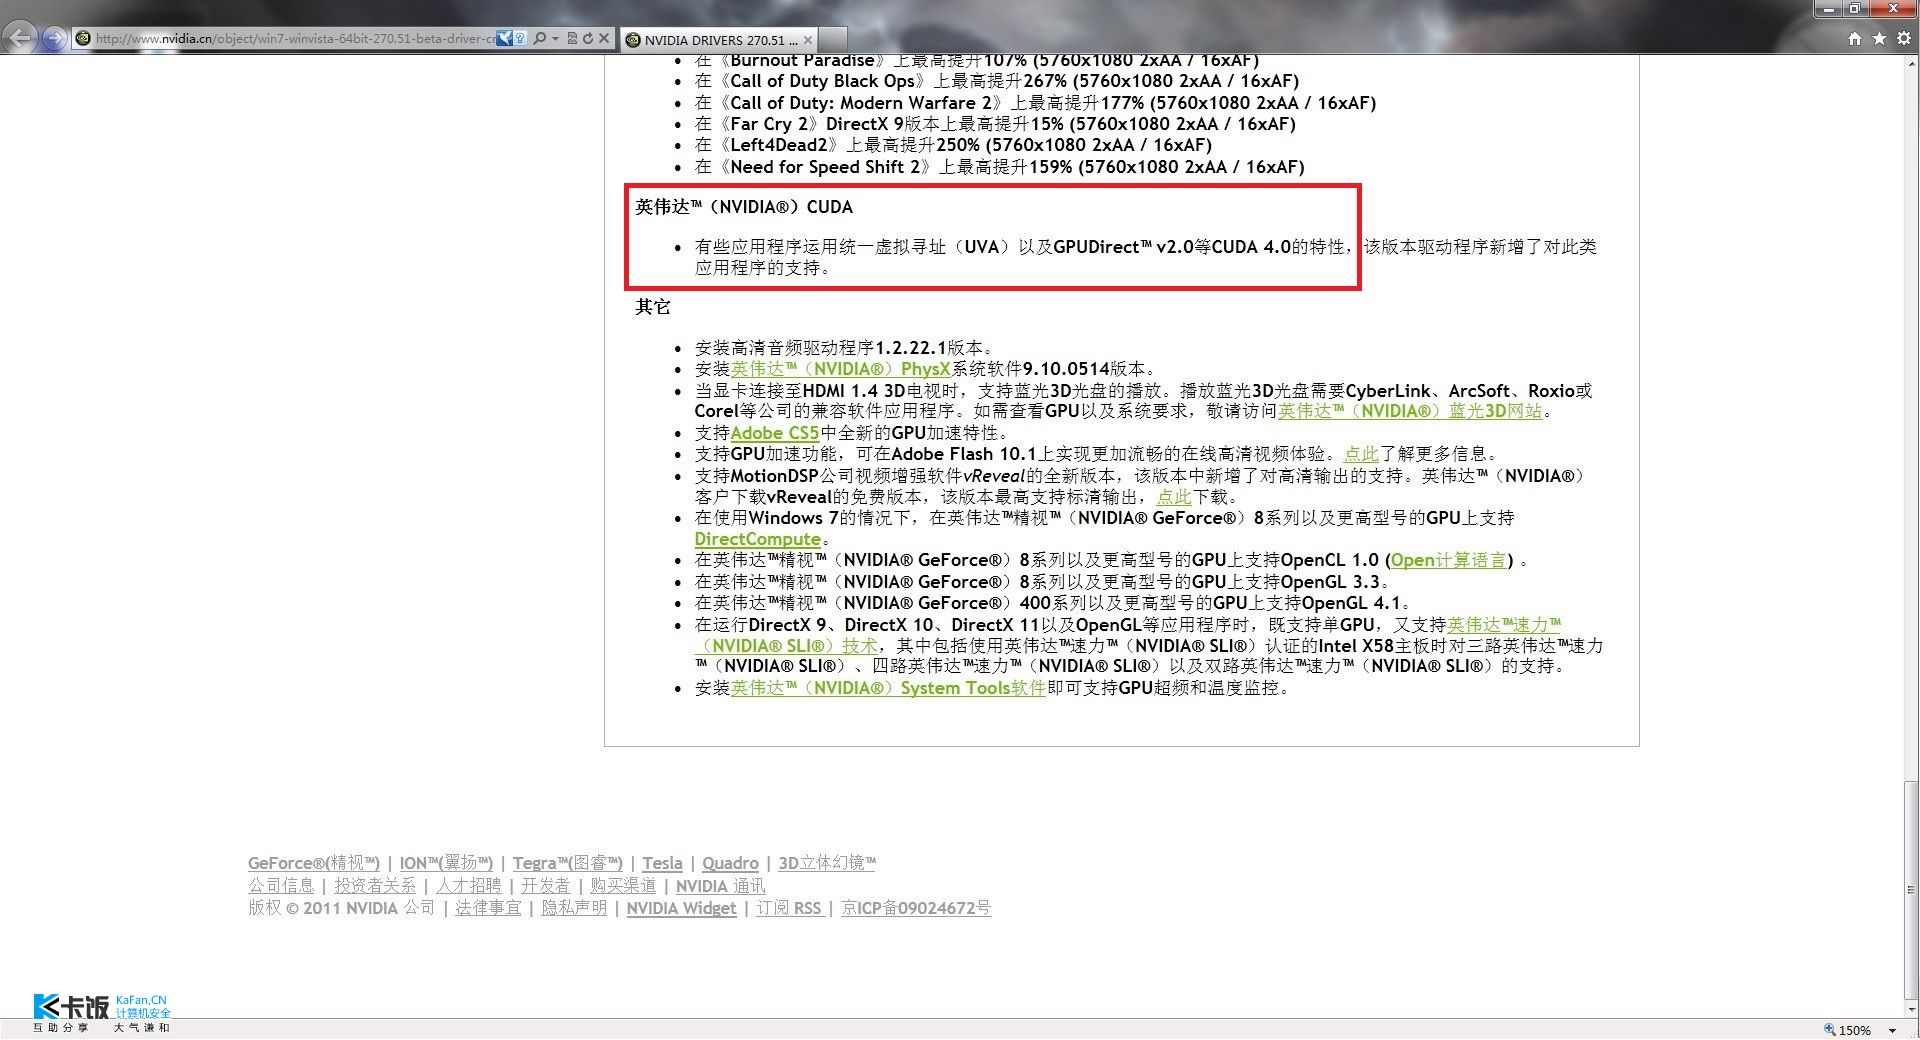This screenshot has height=1040, width=1920.
Task: Click the Call of Duty Black Ops bullet
Action: [x=997, y=81]
